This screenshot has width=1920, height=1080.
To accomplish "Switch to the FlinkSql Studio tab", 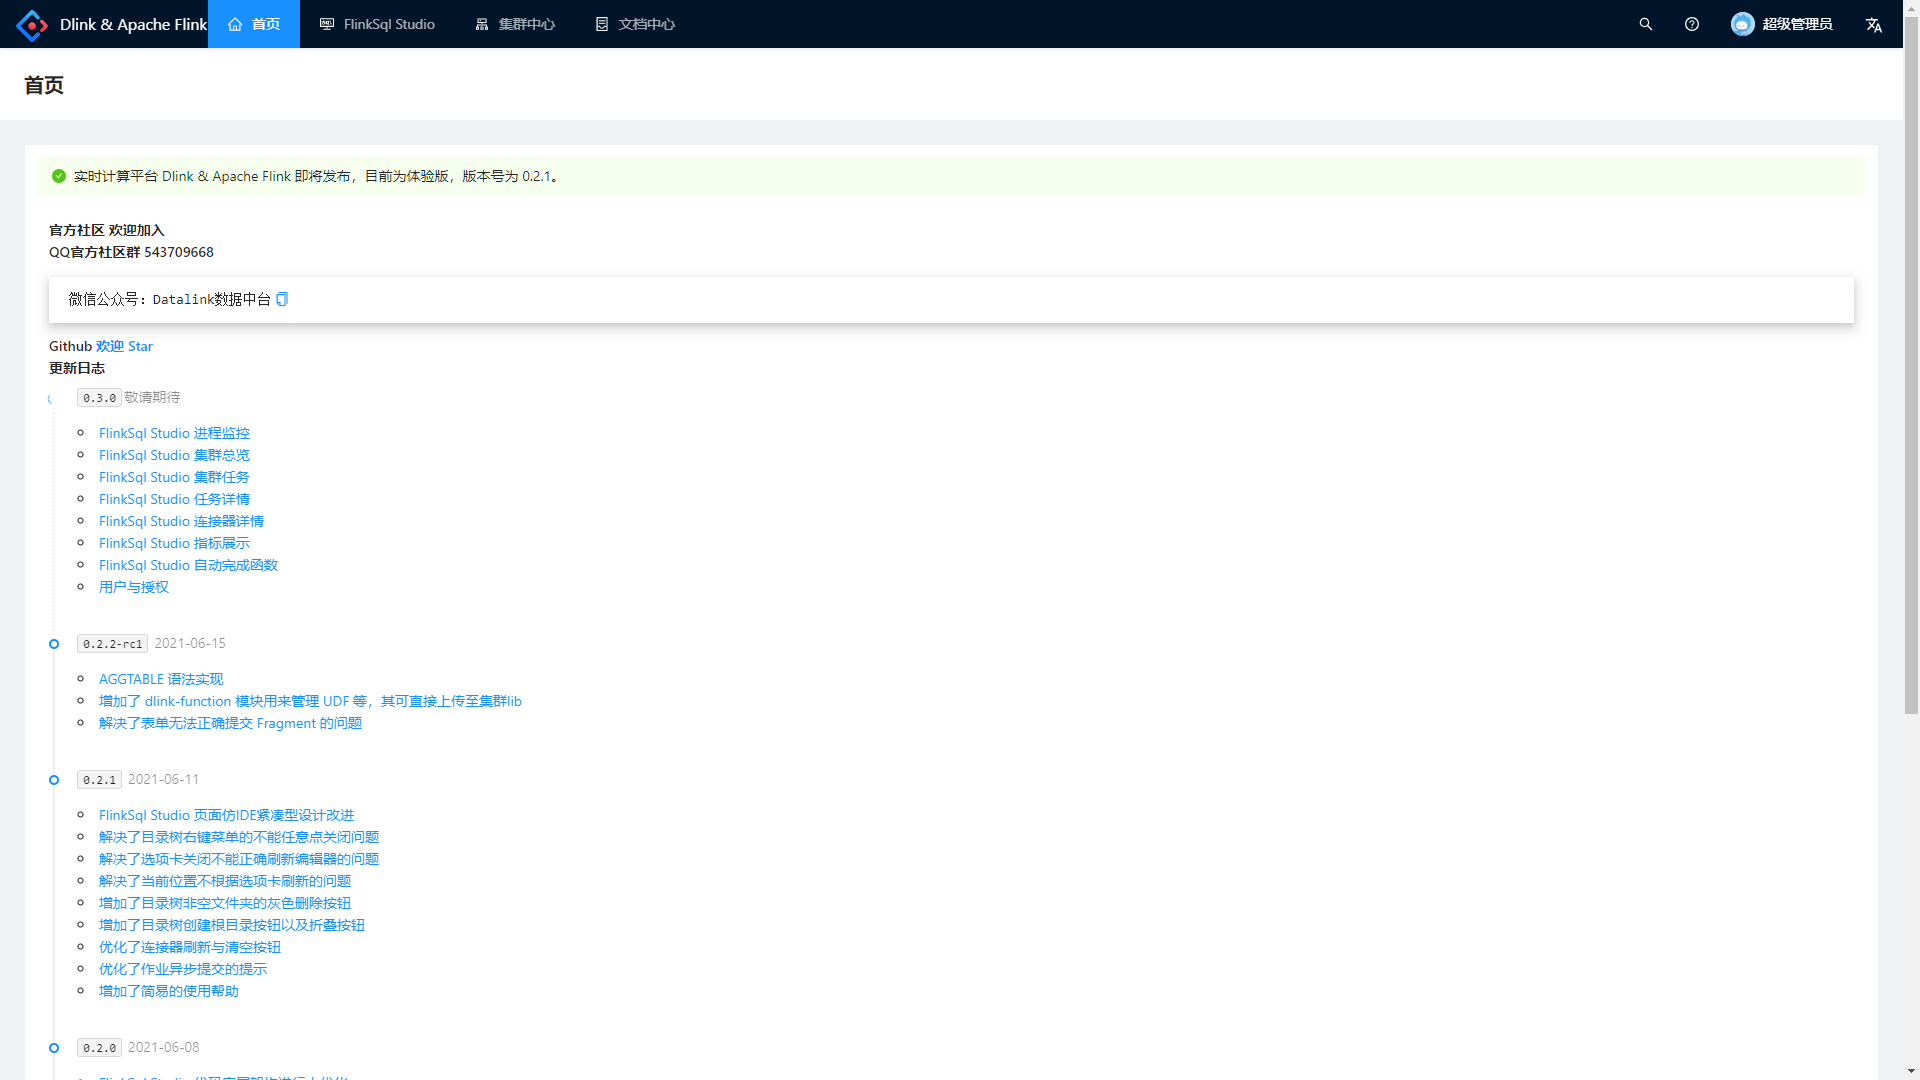I will [x=377, y=24].
